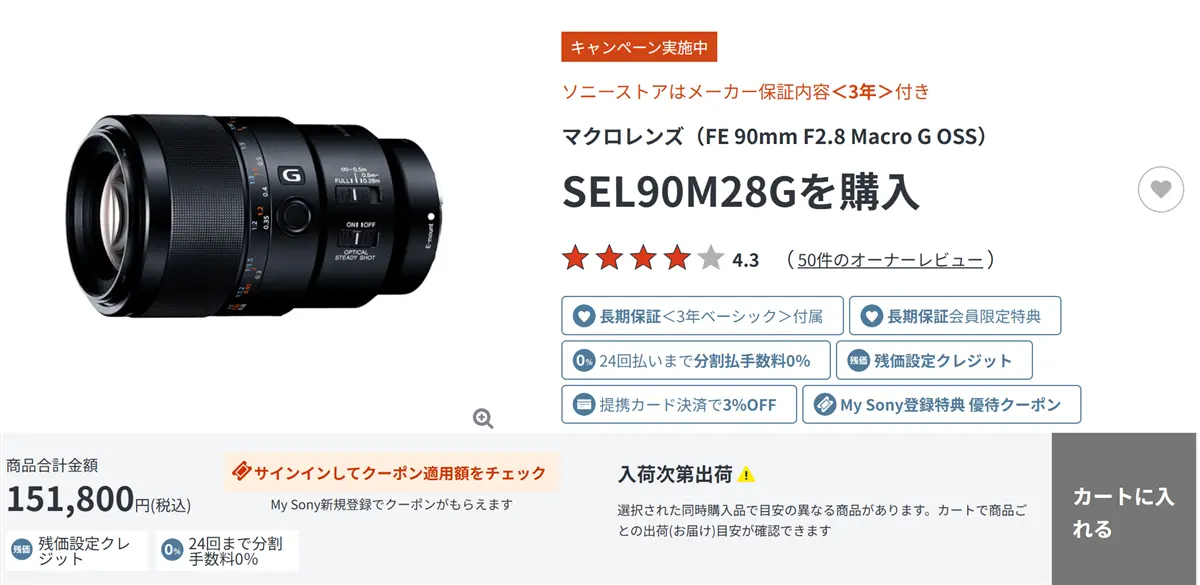Add the item to cart with カートに入れる
1200x585 pixels.
coord(1124,509)
